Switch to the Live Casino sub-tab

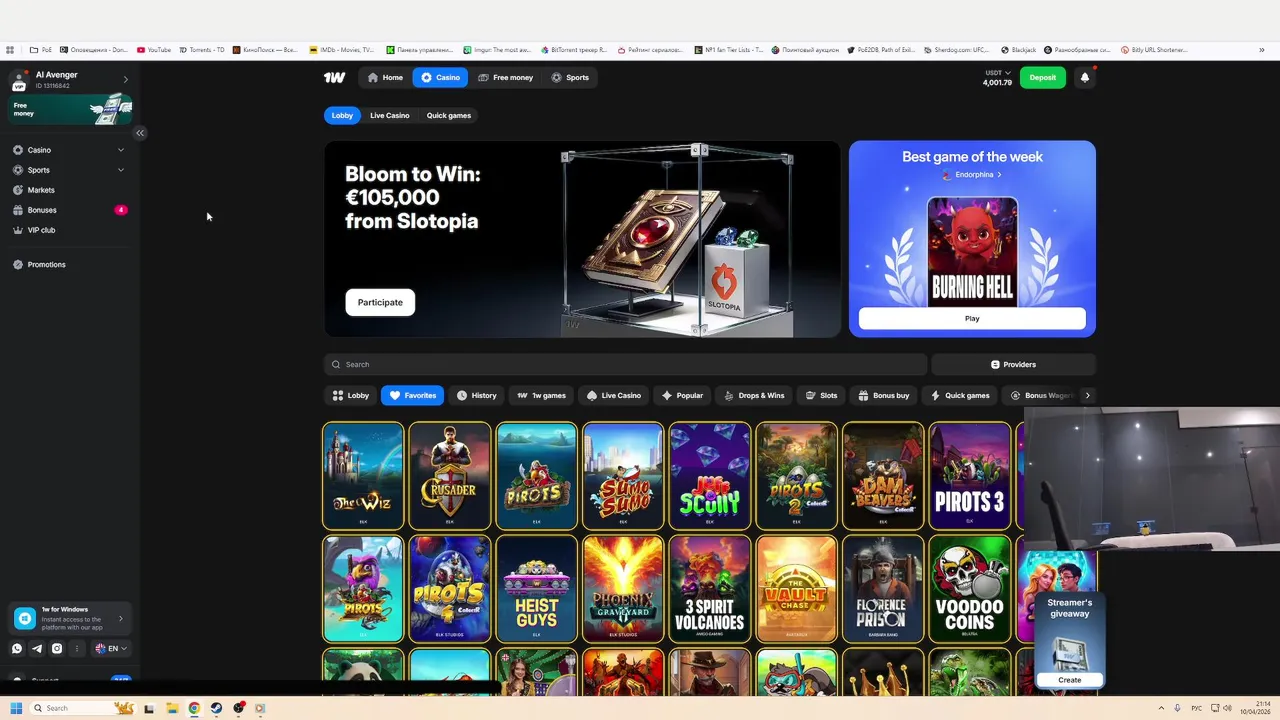click(x=390, y=115)
